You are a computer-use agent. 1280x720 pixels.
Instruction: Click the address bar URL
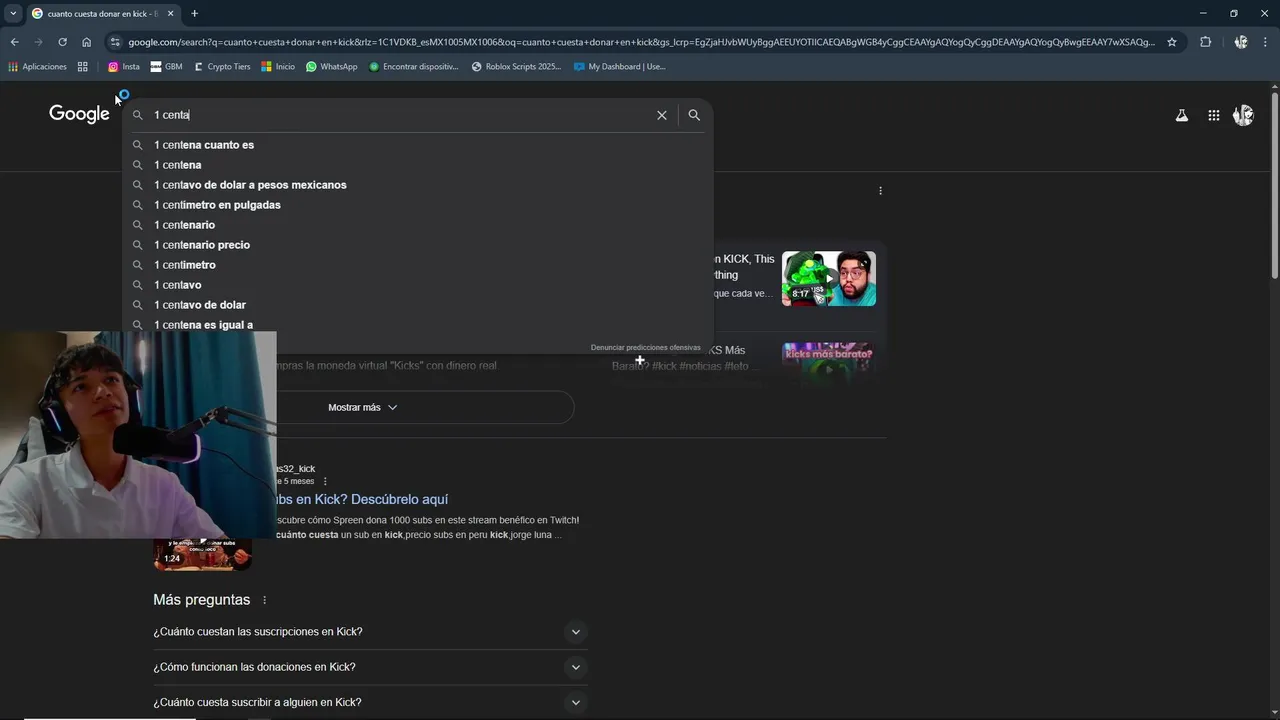point(641,42)
